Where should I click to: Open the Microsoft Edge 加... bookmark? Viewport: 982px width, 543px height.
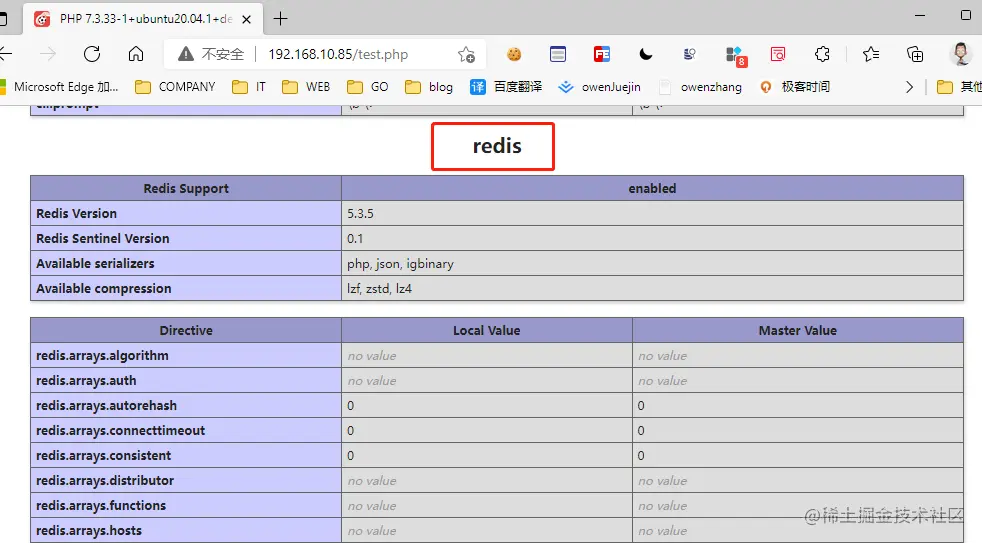click(59, 87)
